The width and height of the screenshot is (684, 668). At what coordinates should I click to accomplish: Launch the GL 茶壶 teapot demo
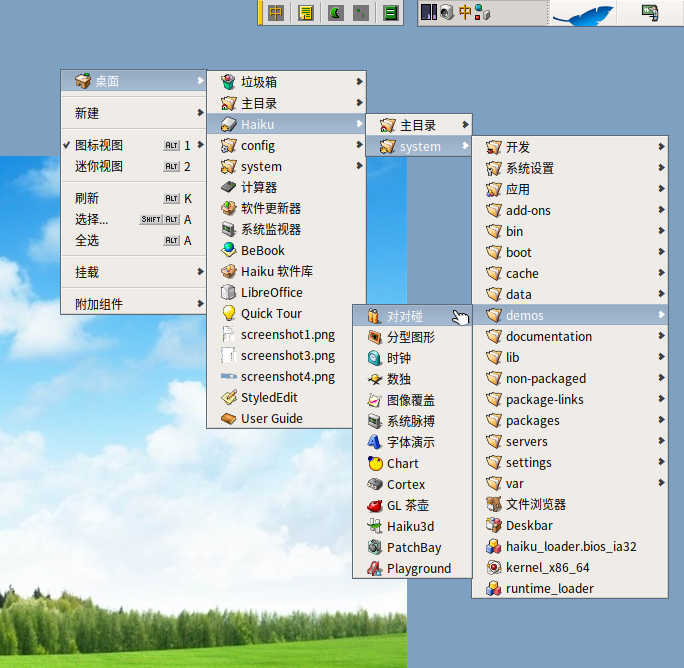tap(412, 505)
